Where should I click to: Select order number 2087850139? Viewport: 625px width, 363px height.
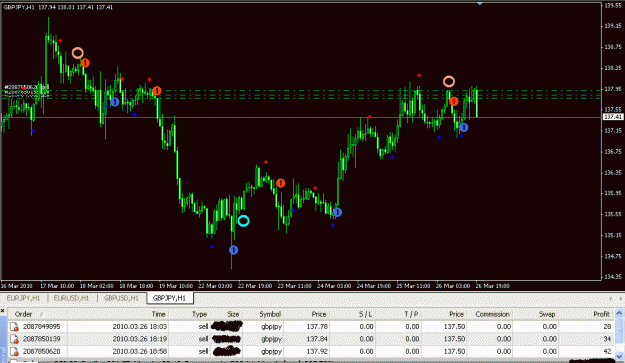(41, 339)
